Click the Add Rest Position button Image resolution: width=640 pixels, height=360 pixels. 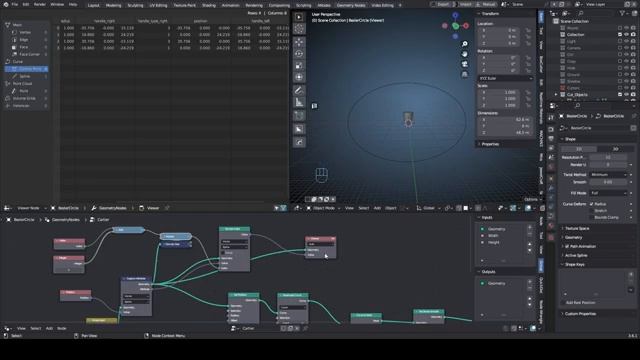pos(580,303)
